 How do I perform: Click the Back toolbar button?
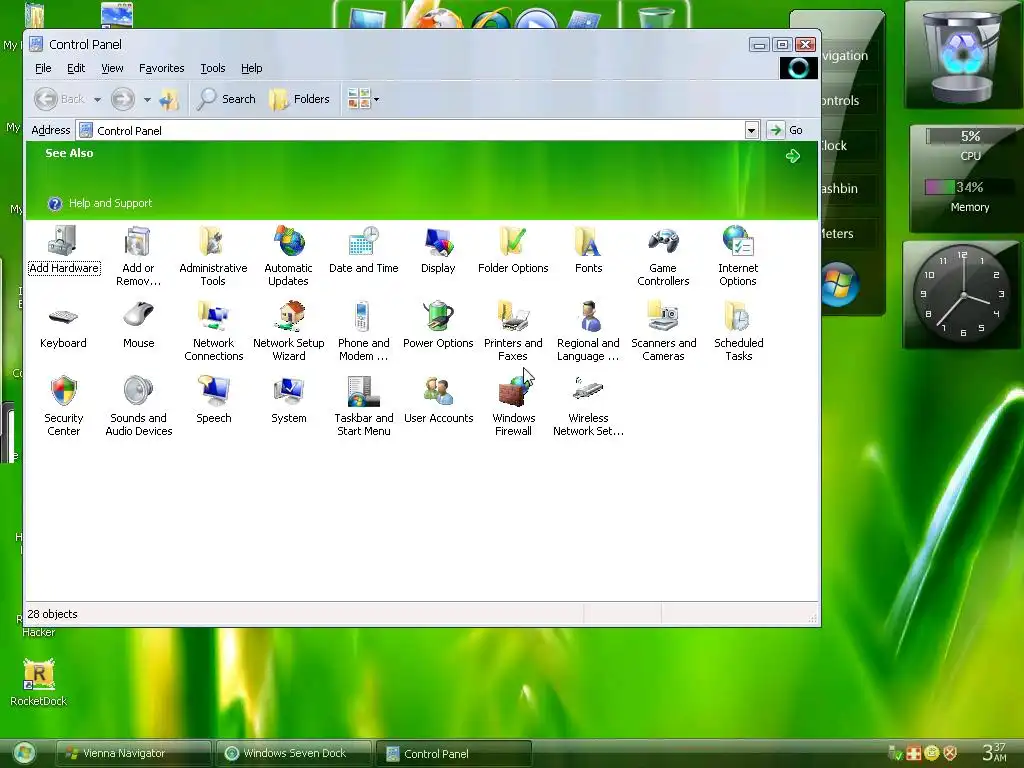tap(59, 99)
